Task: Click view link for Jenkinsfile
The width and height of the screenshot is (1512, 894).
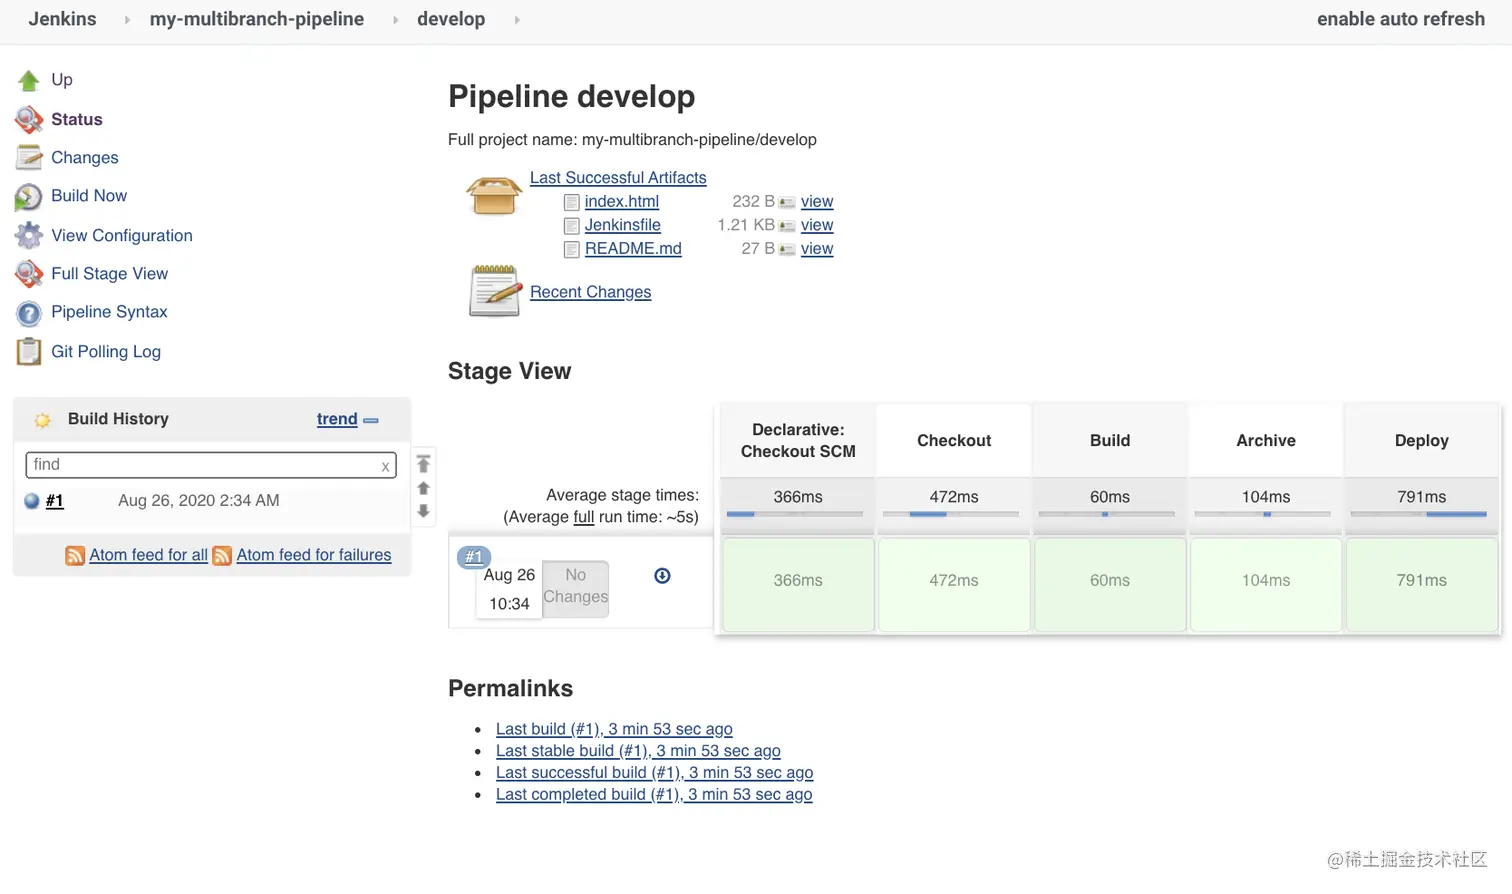Action: click(817, 225)
